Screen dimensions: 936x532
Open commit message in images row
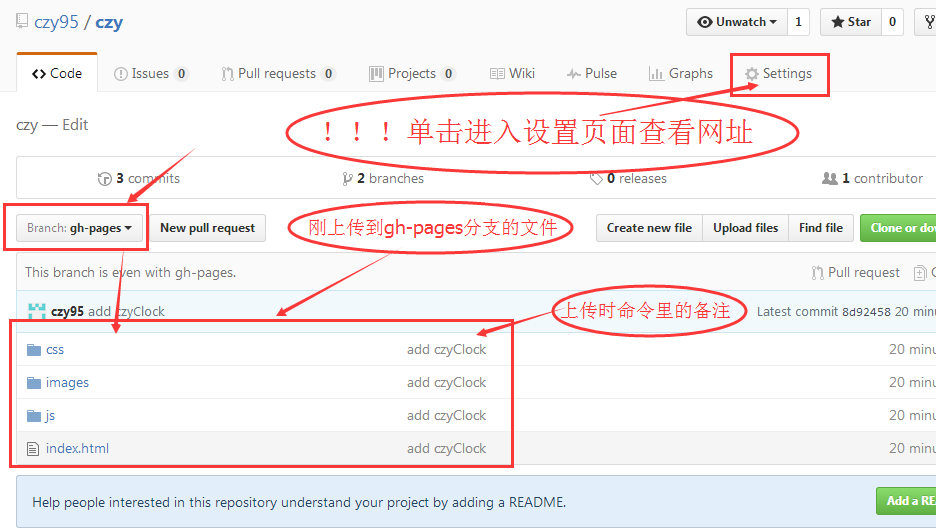447,383
